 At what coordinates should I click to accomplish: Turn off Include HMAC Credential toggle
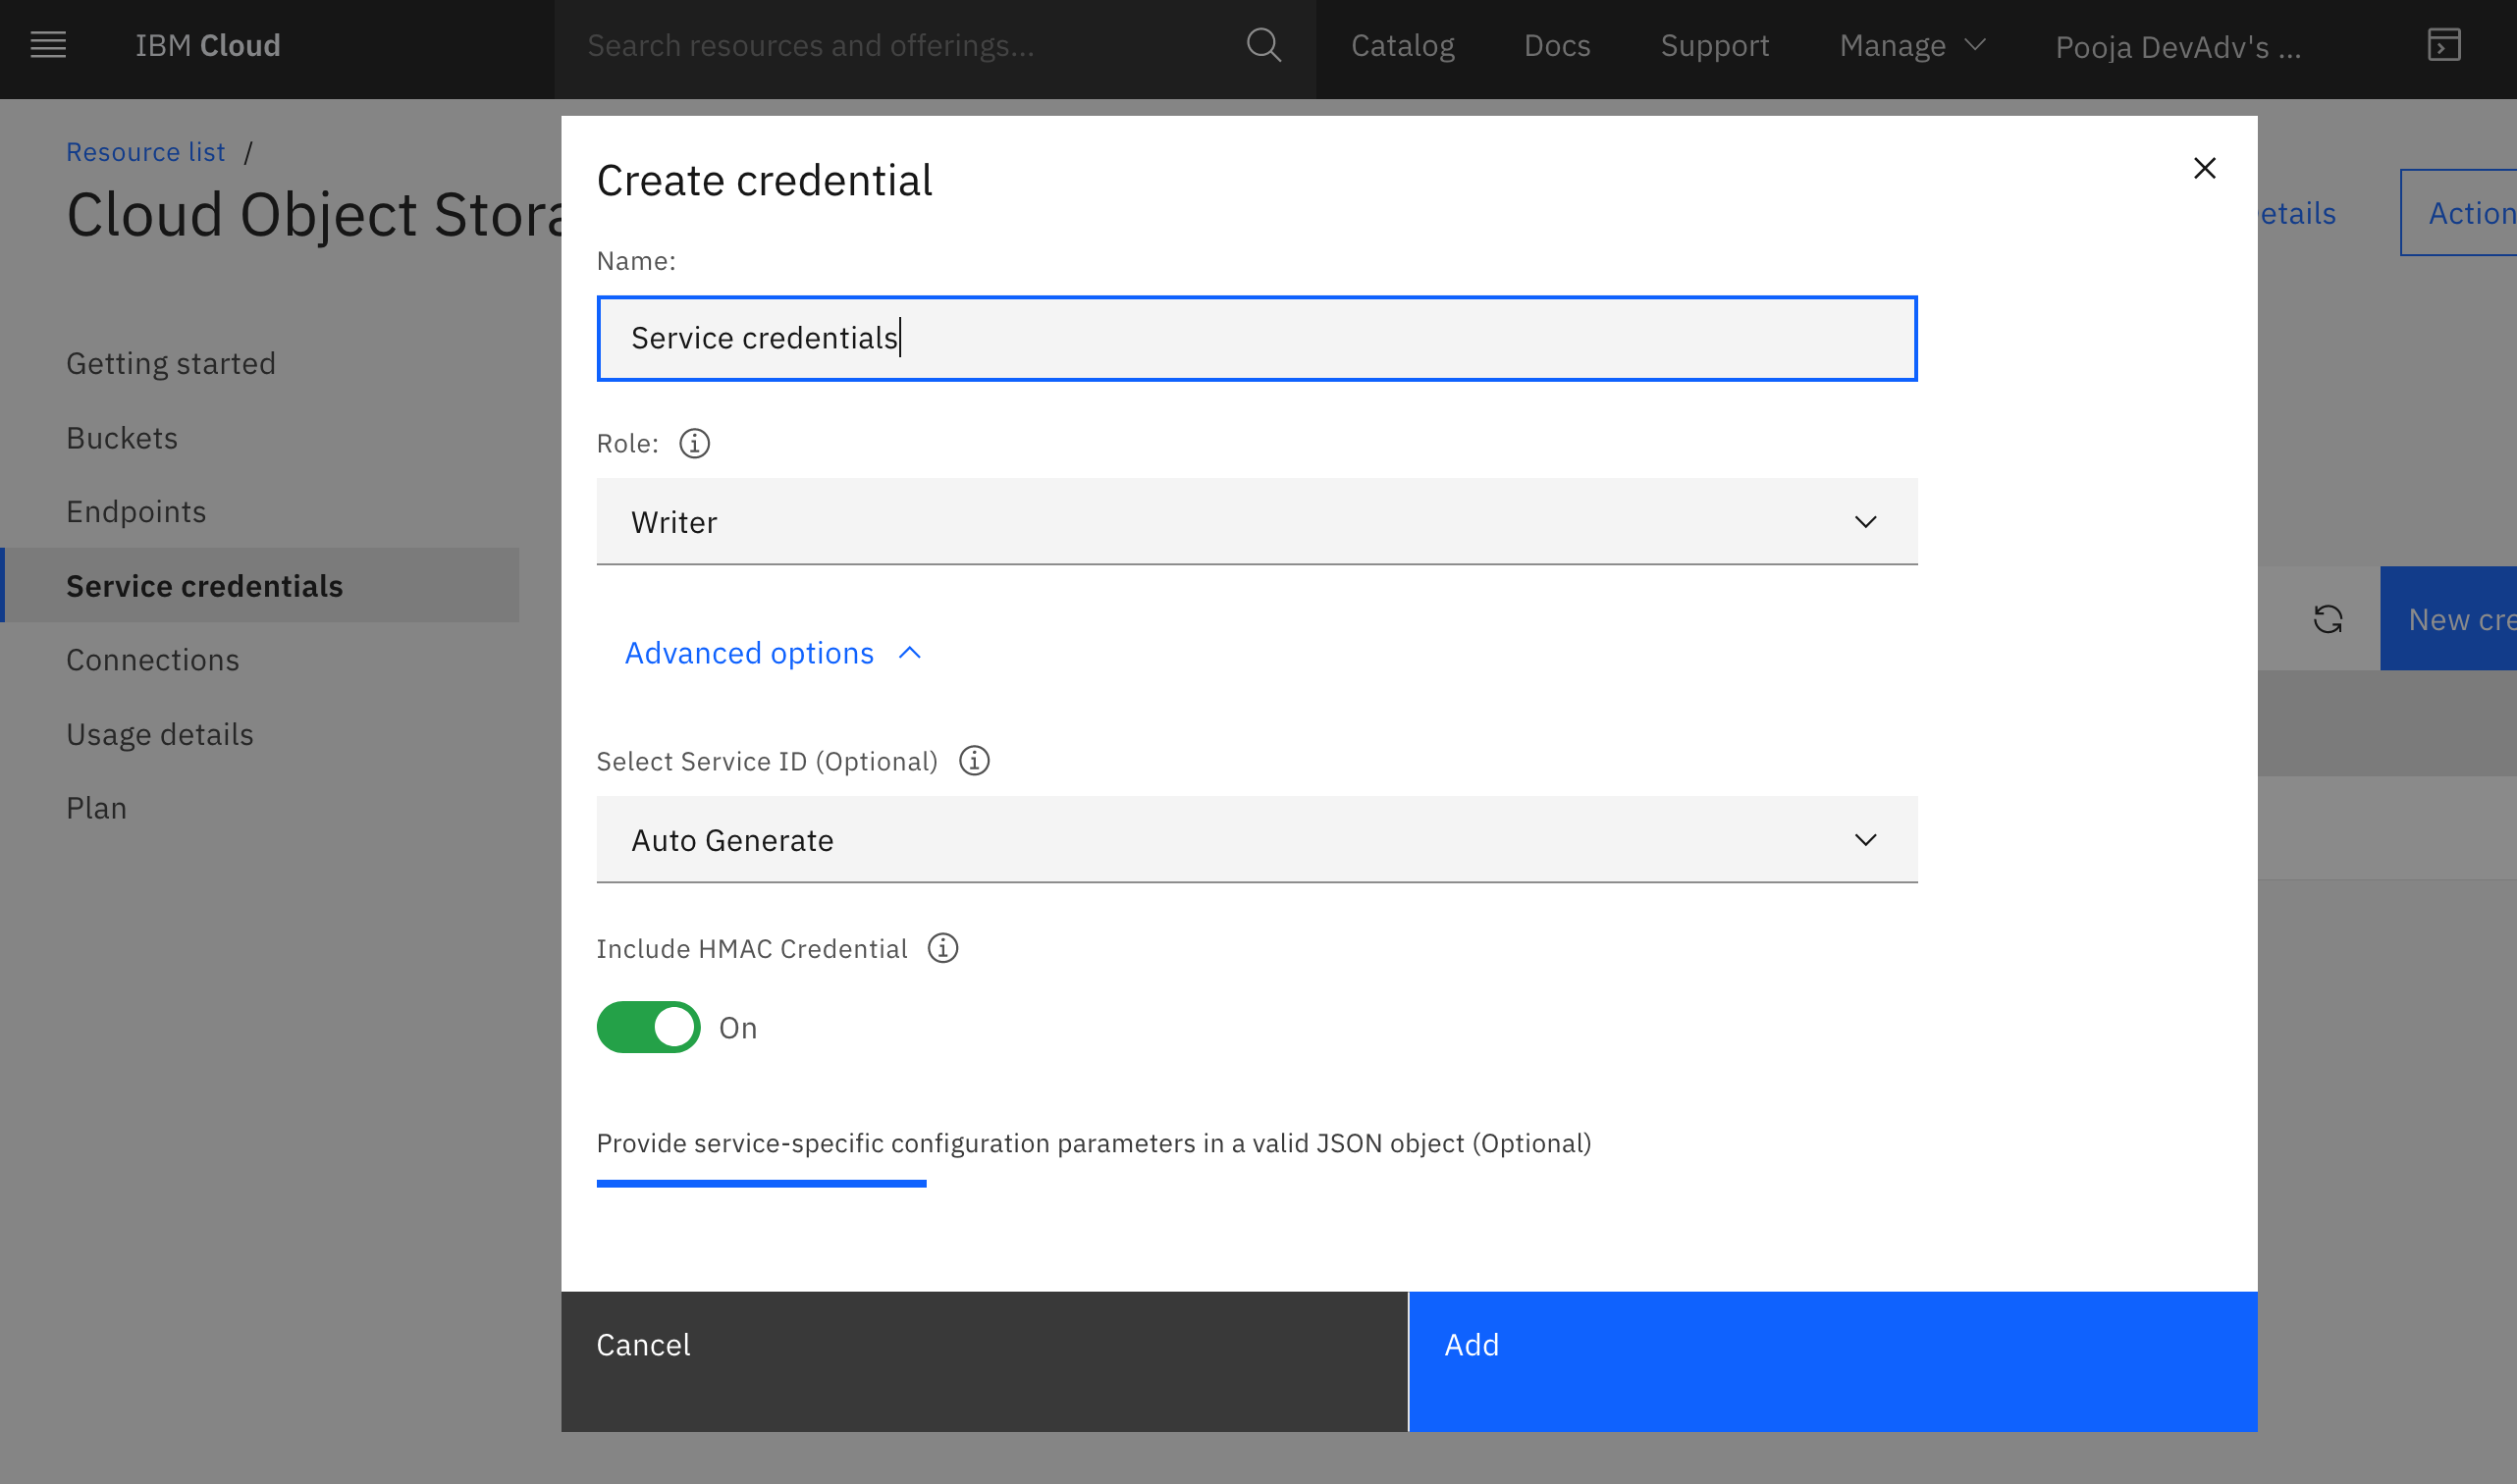pos(648,1027)
